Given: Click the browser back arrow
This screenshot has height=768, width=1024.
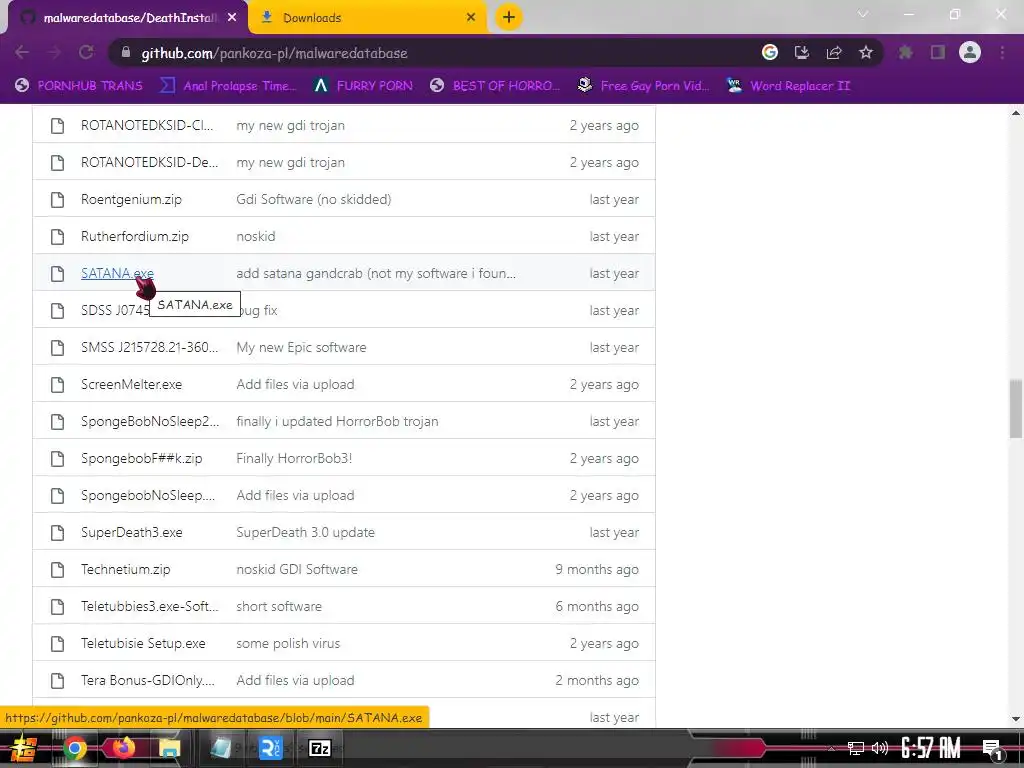Looking at the screenshot, I should pos(22,52).
